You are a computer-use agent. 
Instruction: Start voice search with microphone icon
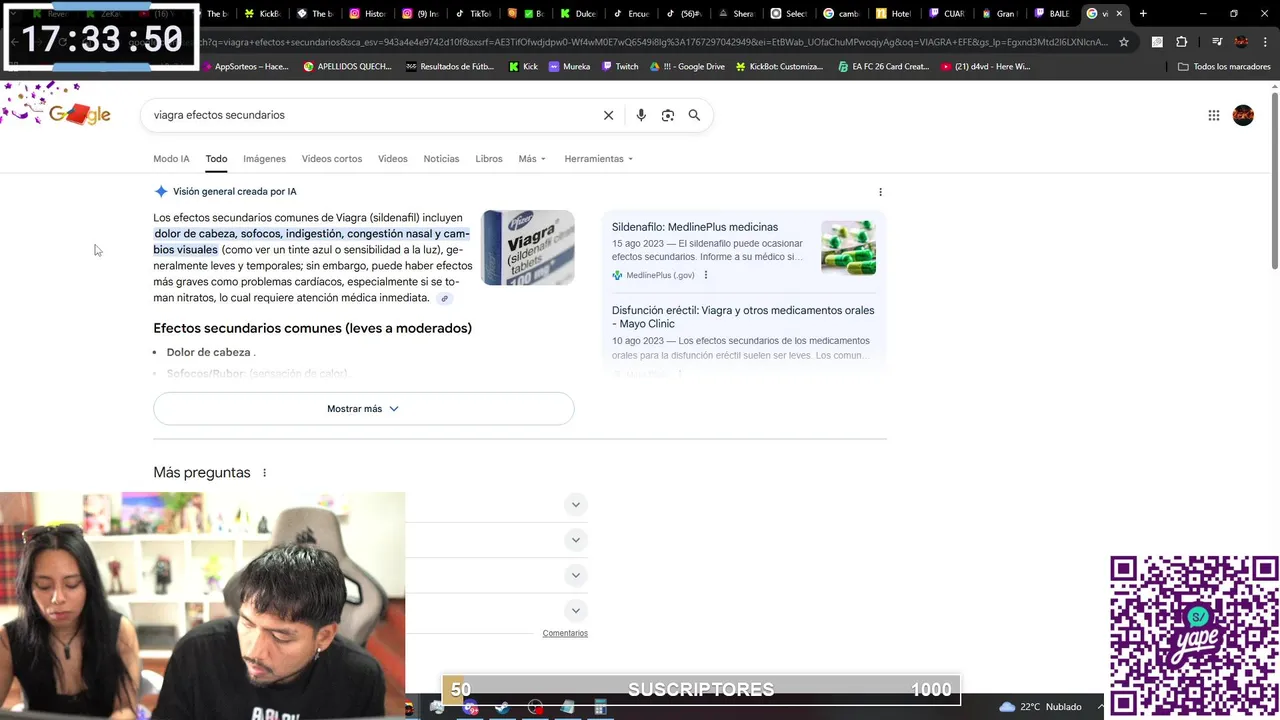coord(641,115)
